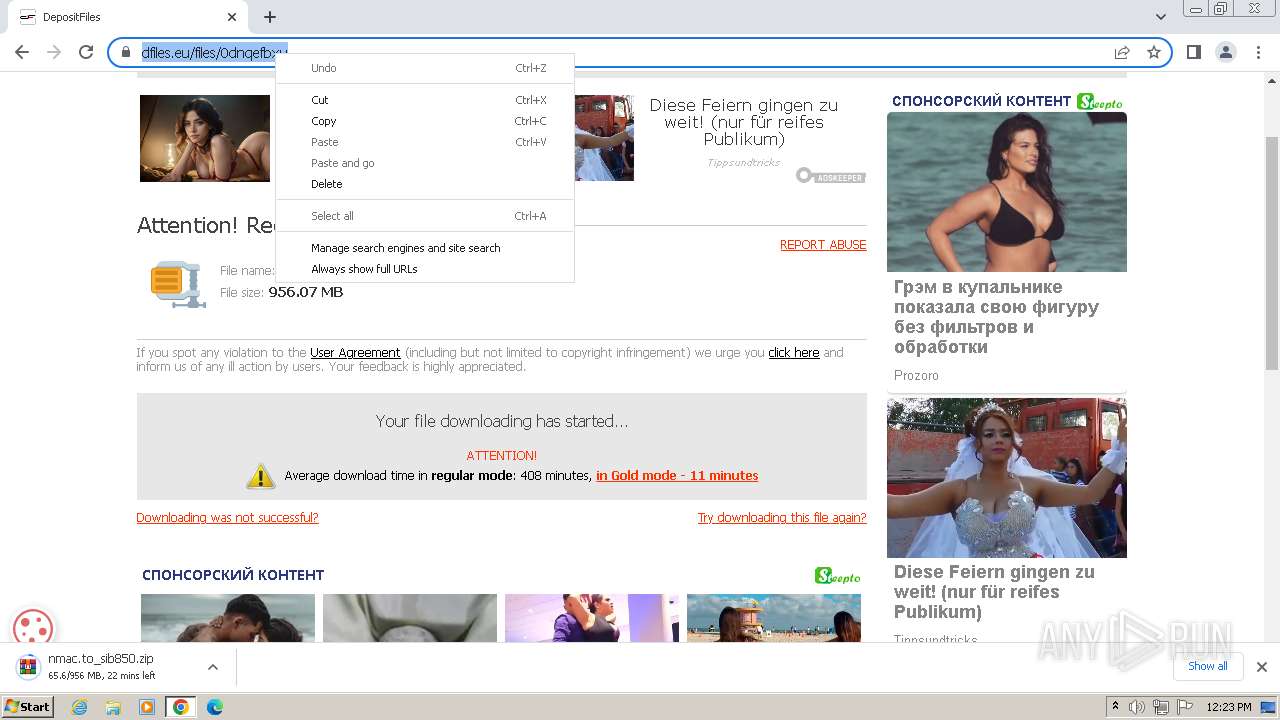Open a new browser tab
This screenshot has height=720, width=1280.
click(x=270, y=17)
